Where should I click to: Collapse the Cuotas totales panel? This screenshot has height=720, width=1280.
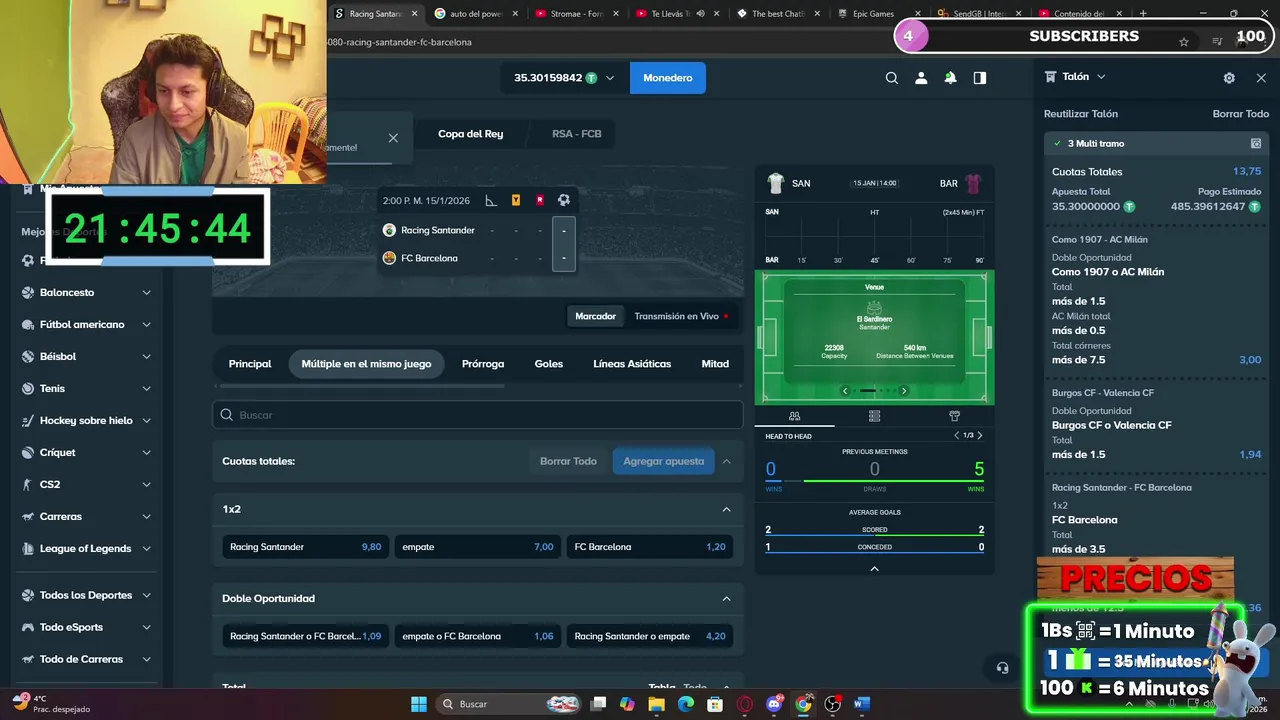click(727, 461)
